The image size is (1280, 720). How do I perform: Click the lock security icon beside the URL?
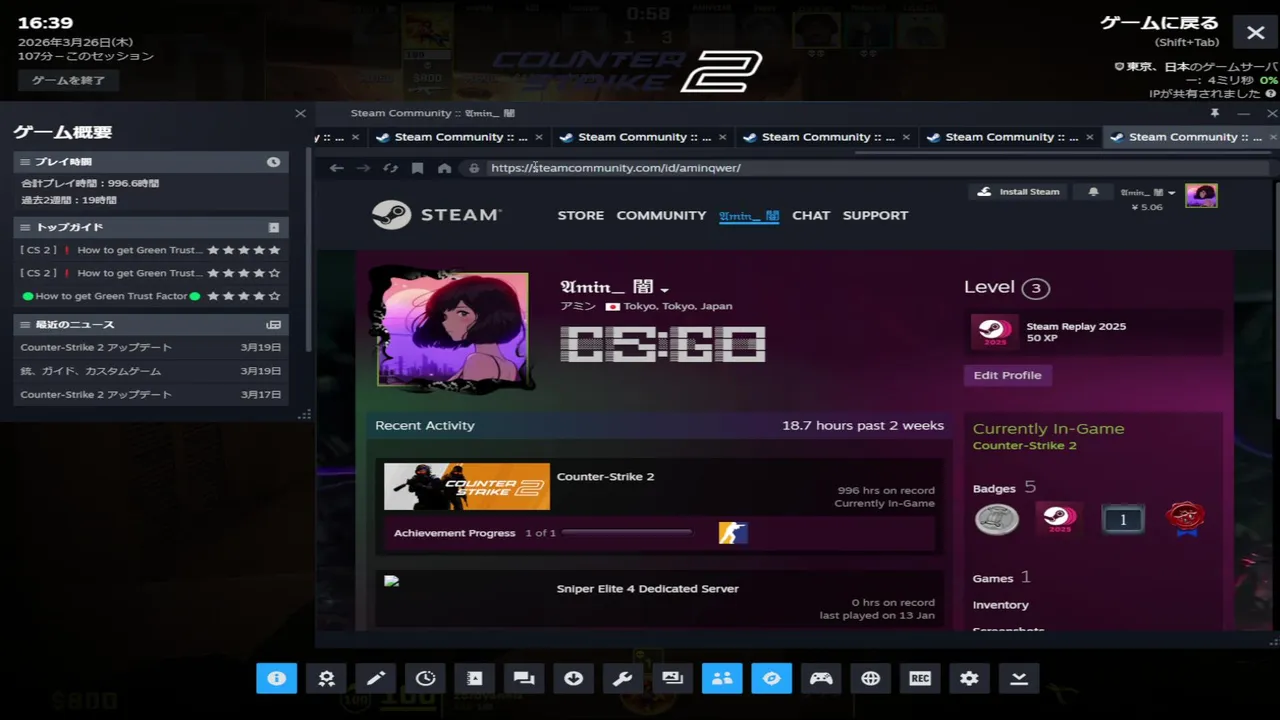point(474,168)
